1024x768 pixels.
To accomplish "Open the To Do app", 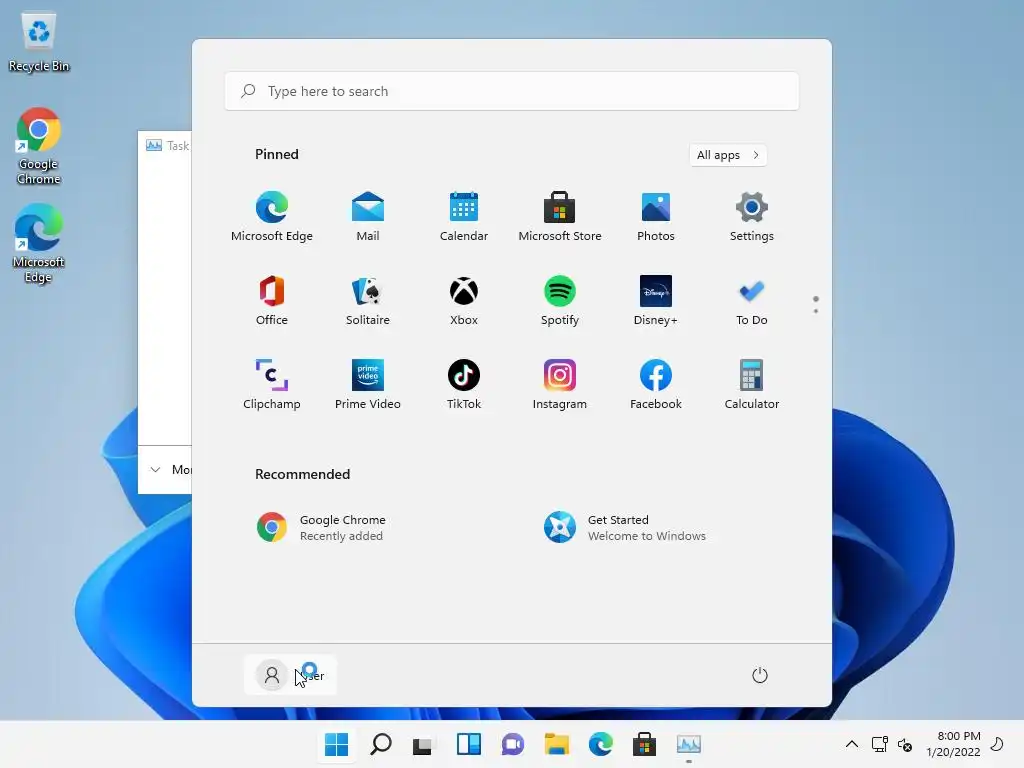I will tap(752, 301).
